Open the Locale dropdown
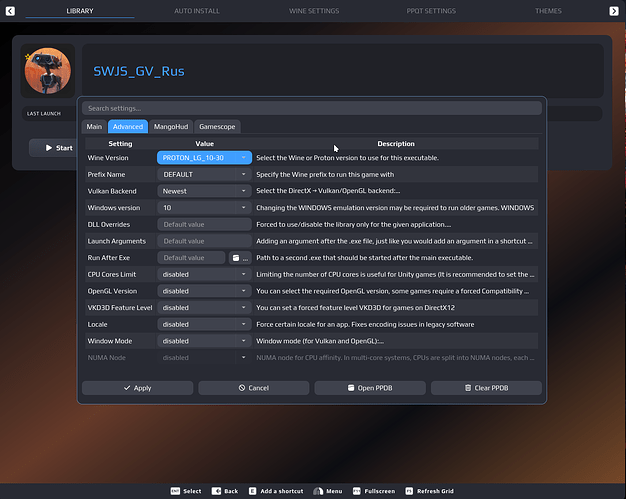 pyautogui.click(x=204, y=324)
